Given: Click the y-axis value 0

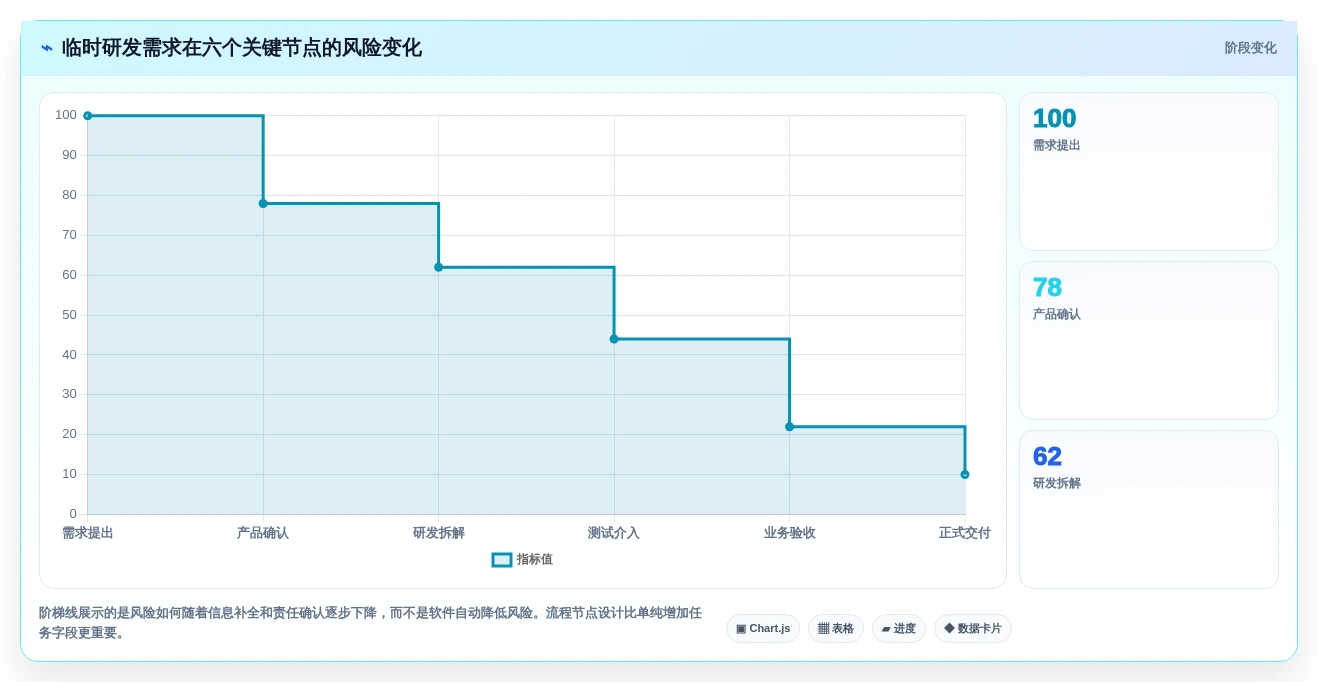Looking at the screenshot, I should click(73, 514).
